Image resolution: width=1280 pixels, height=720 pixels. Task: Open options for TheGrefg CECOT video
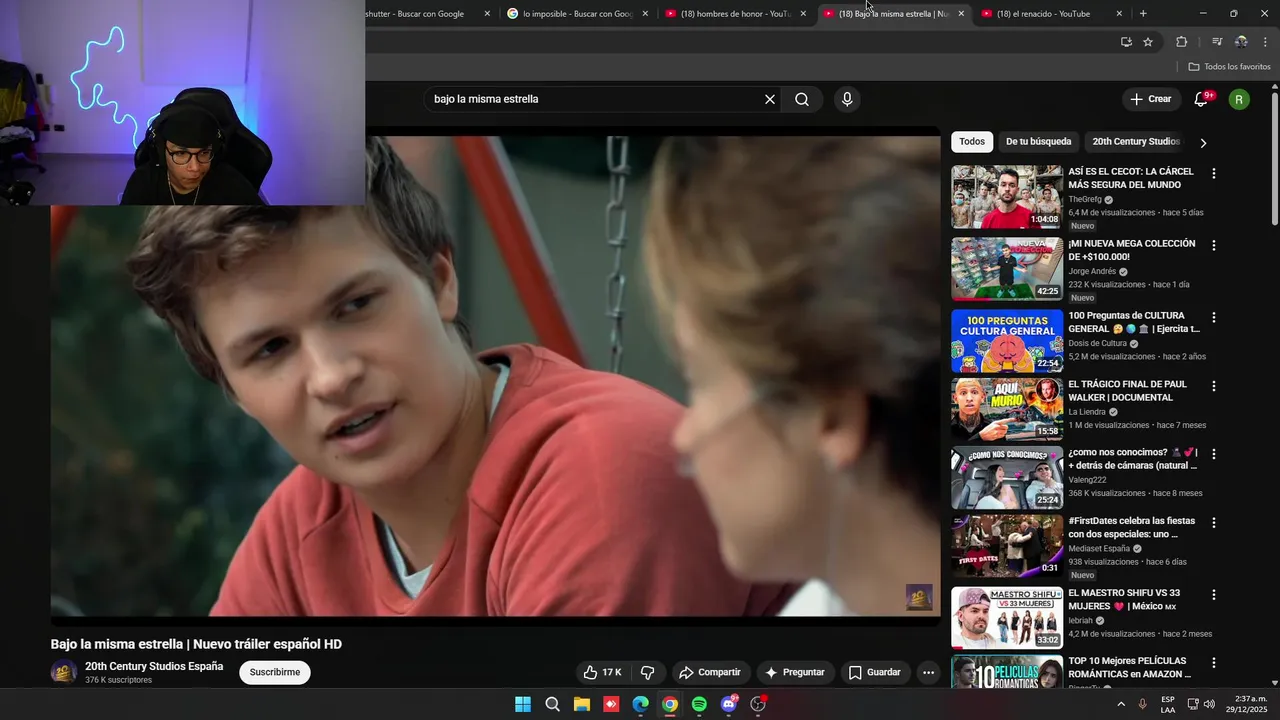tap(1214, 173)
